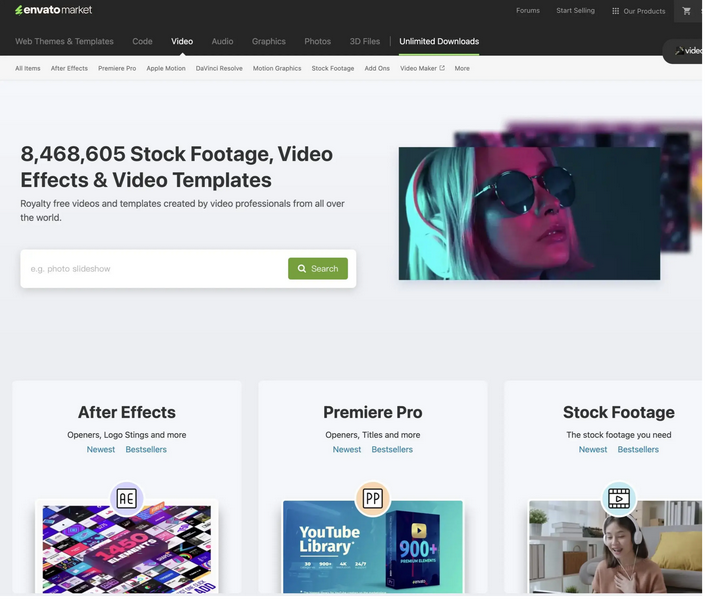720x612 pixels.
Task: Click the 'Royalty free videos and templates' description
Action: coord(182,210)
